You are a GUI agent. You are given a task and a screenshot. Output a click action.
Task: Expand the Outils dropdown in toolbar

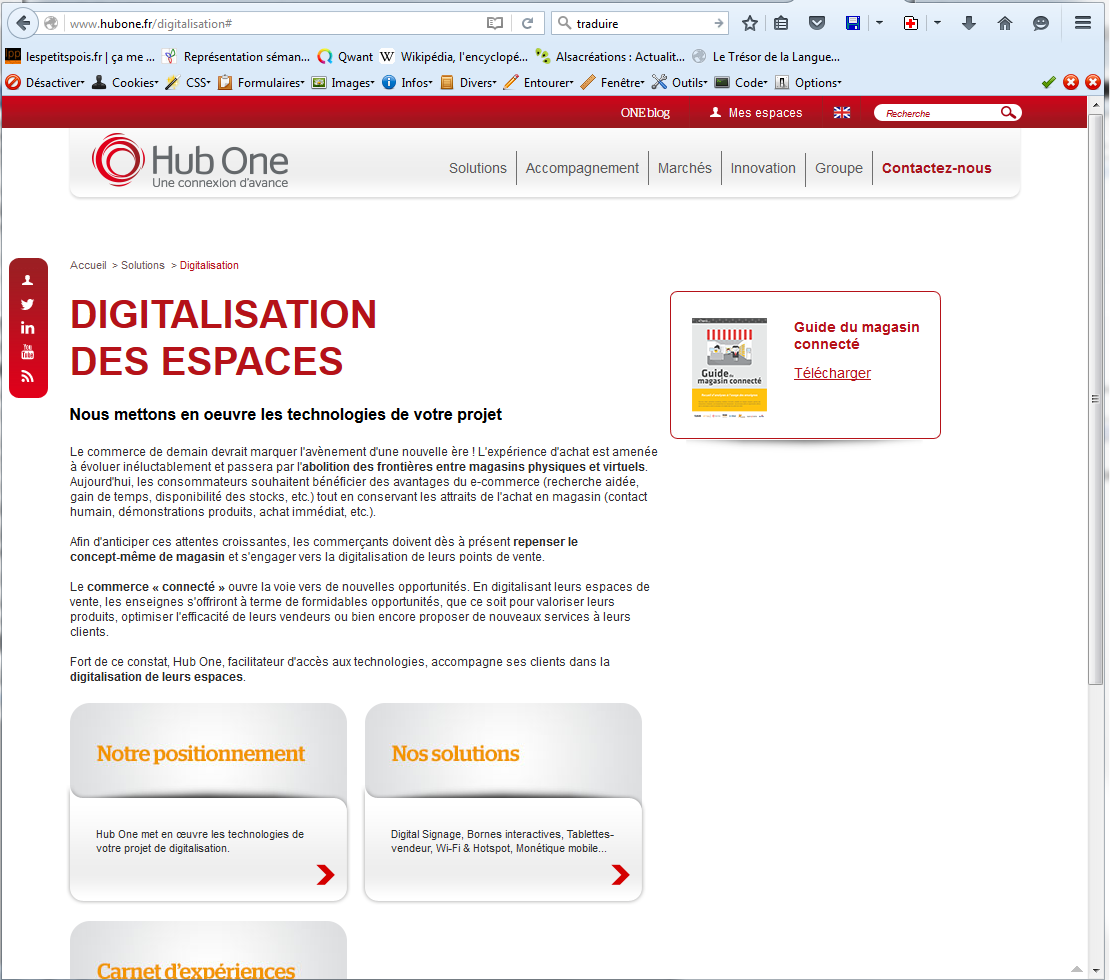point(680,83)
